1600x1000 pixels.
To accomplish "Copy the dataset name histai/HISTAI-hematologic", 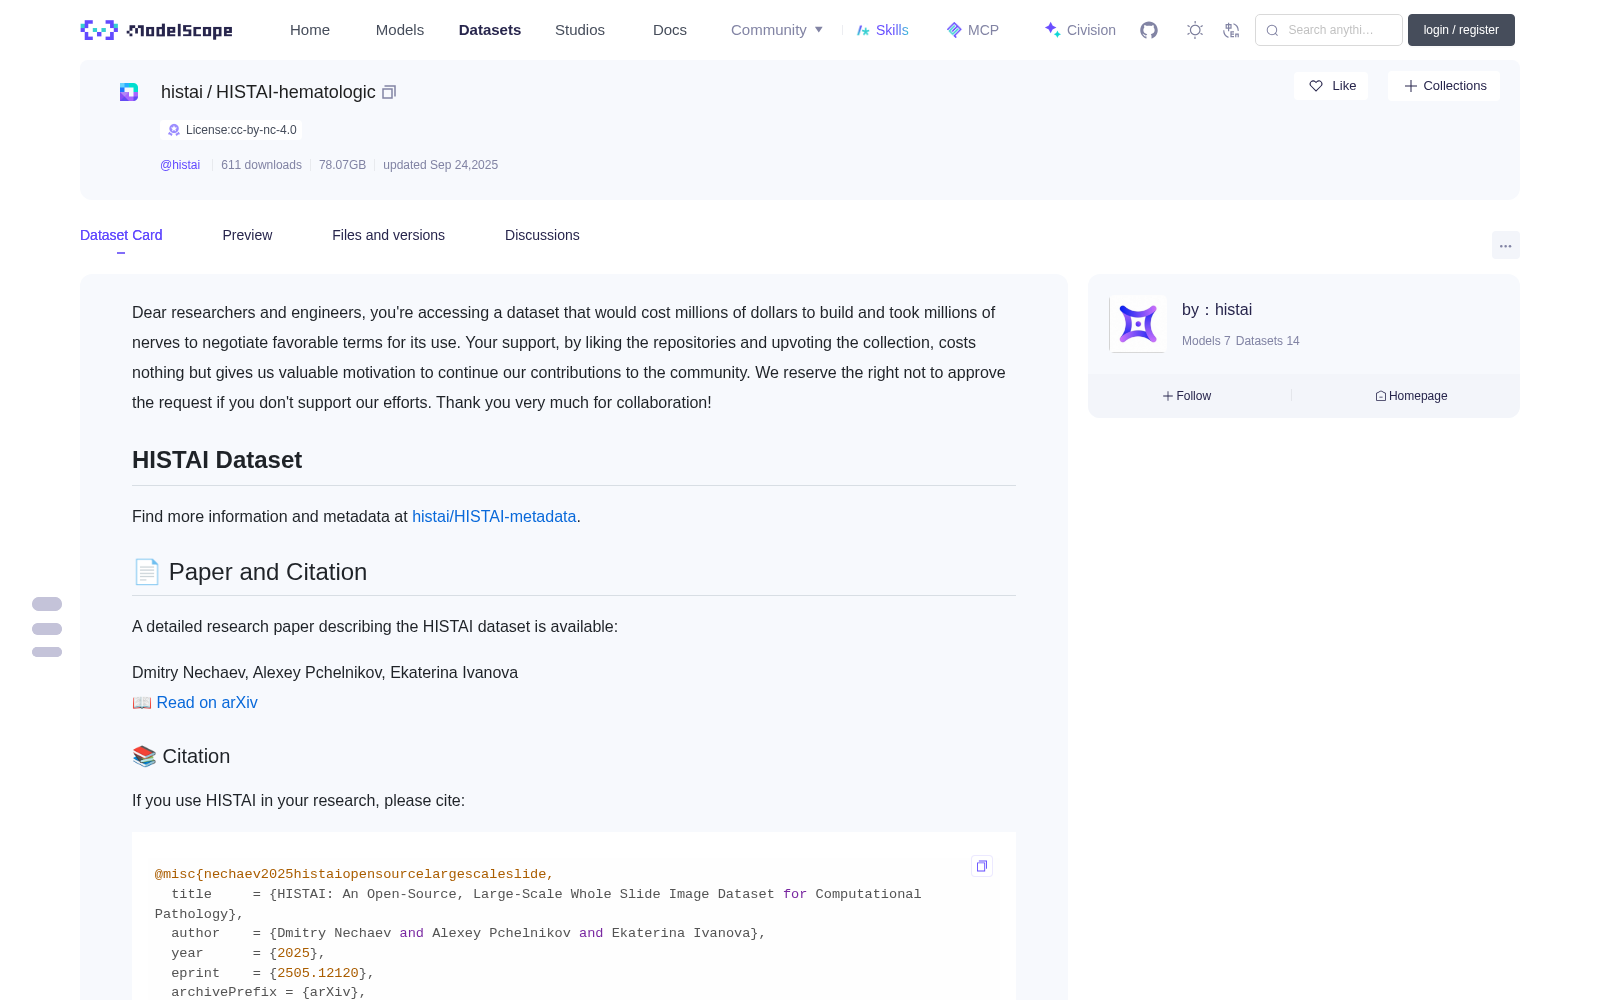I will tap(389, 92).
